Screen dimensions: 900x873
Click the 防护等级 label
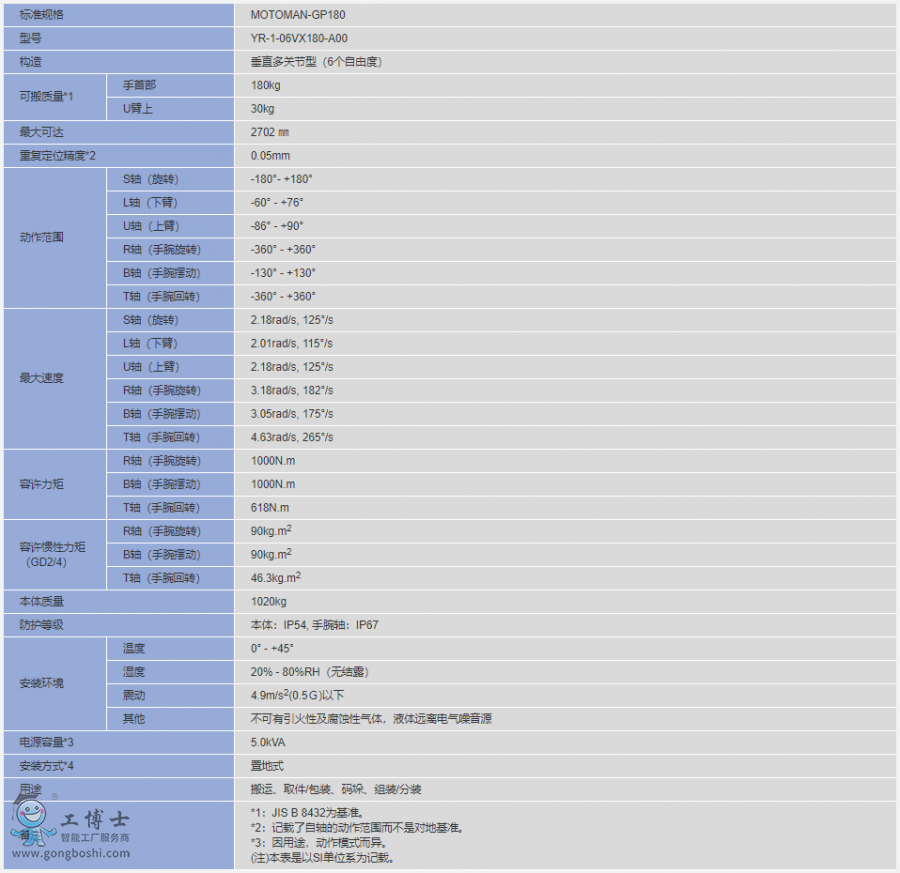tap(41, 626)
